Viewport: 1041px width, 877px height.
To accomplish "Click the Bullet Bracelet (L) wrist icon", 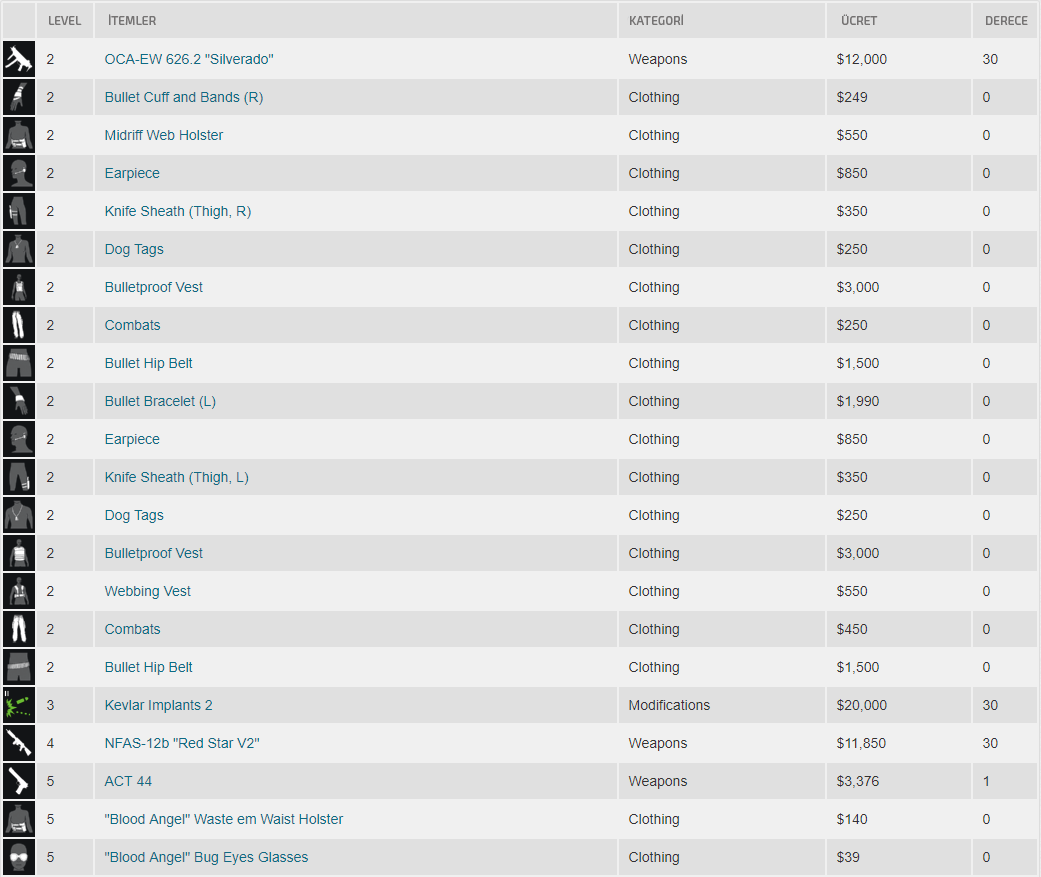I will point(19,401).
